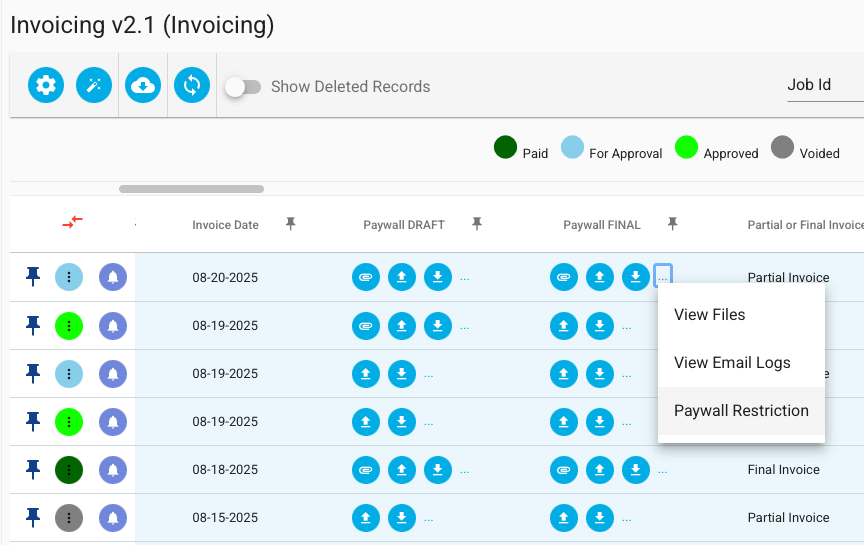Click Paywall DRAFT attachment icon for 08-20-2025 row
The width and height of the screenshot is (864, 545).
366,277
